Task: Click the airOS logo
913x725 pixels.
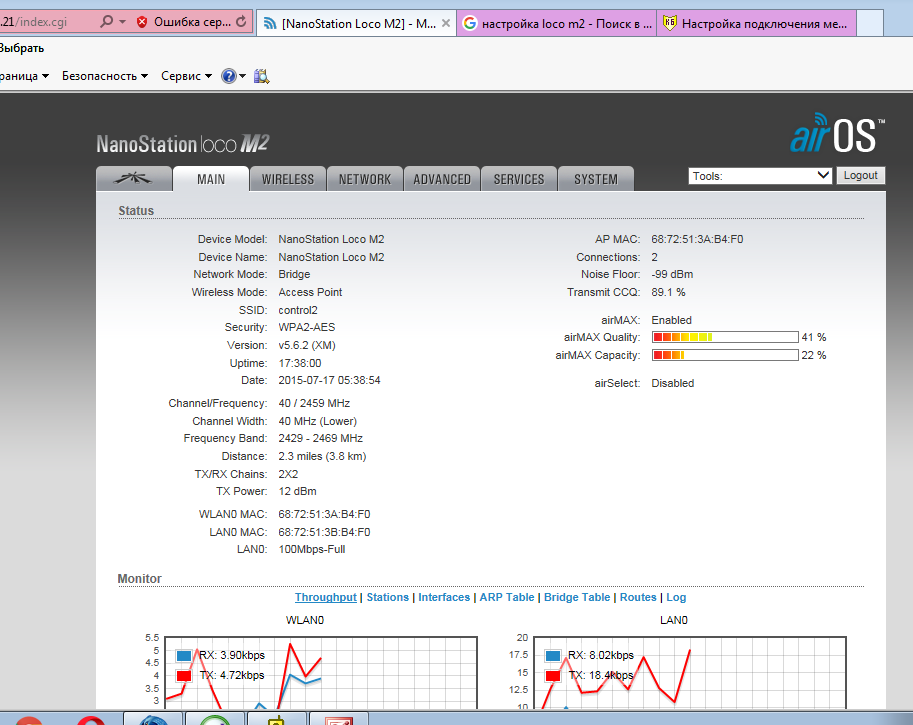Action: [x=837, y=133]
